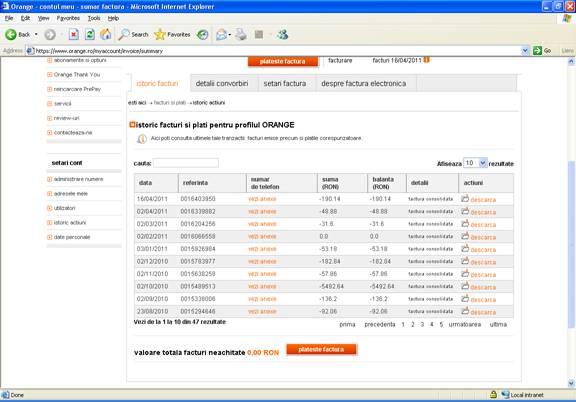Click the page scrollbar up arrow
This screenshot has width=576, height=402.
pyautogui.click(x=571, y=61)
